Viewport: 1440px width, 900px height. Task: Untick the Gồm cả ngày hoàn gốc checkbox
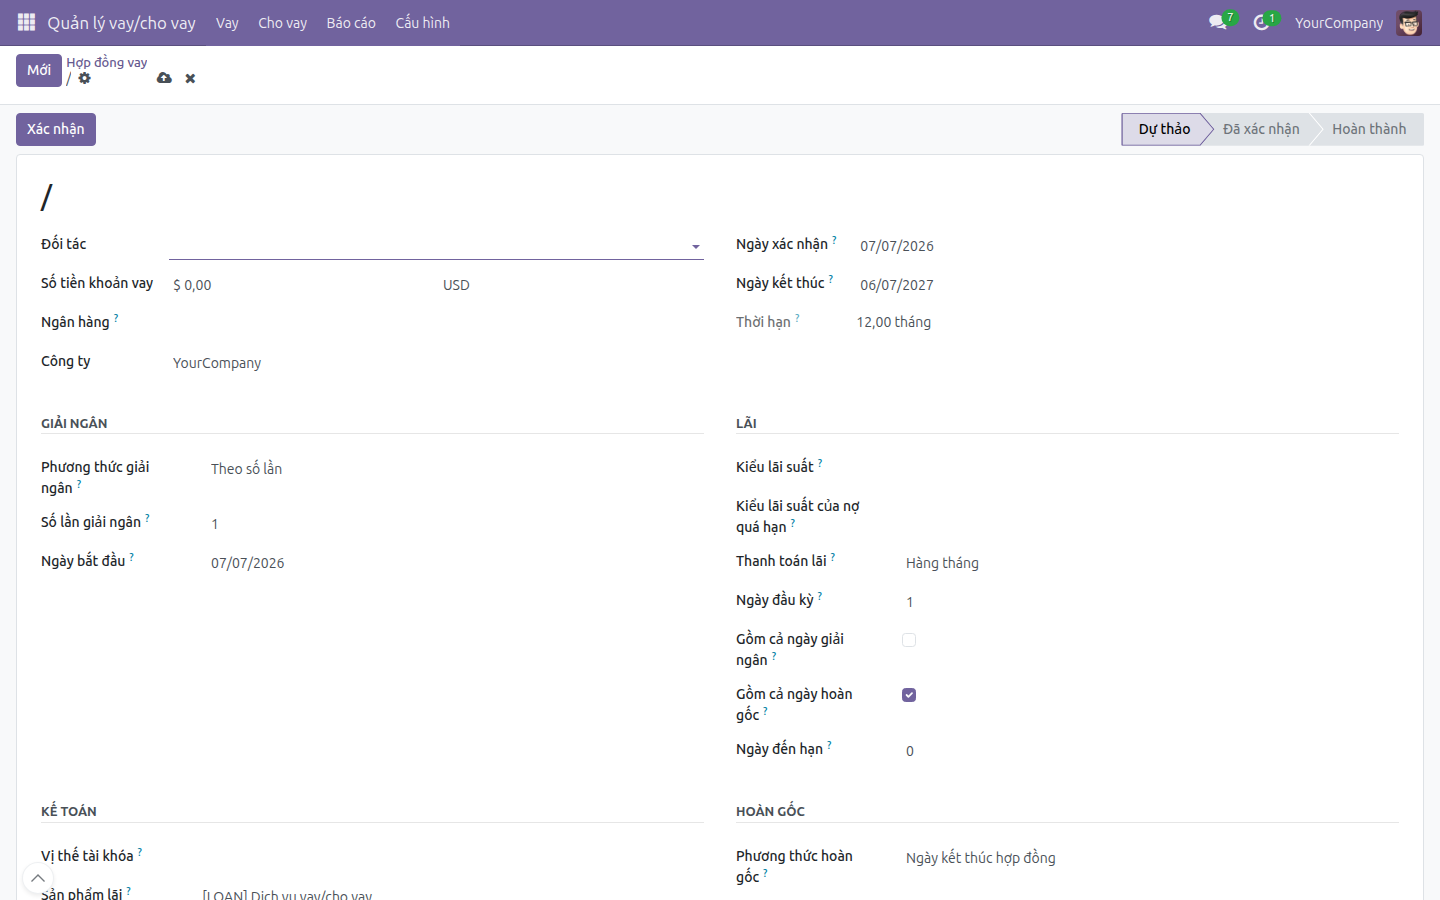909,695
